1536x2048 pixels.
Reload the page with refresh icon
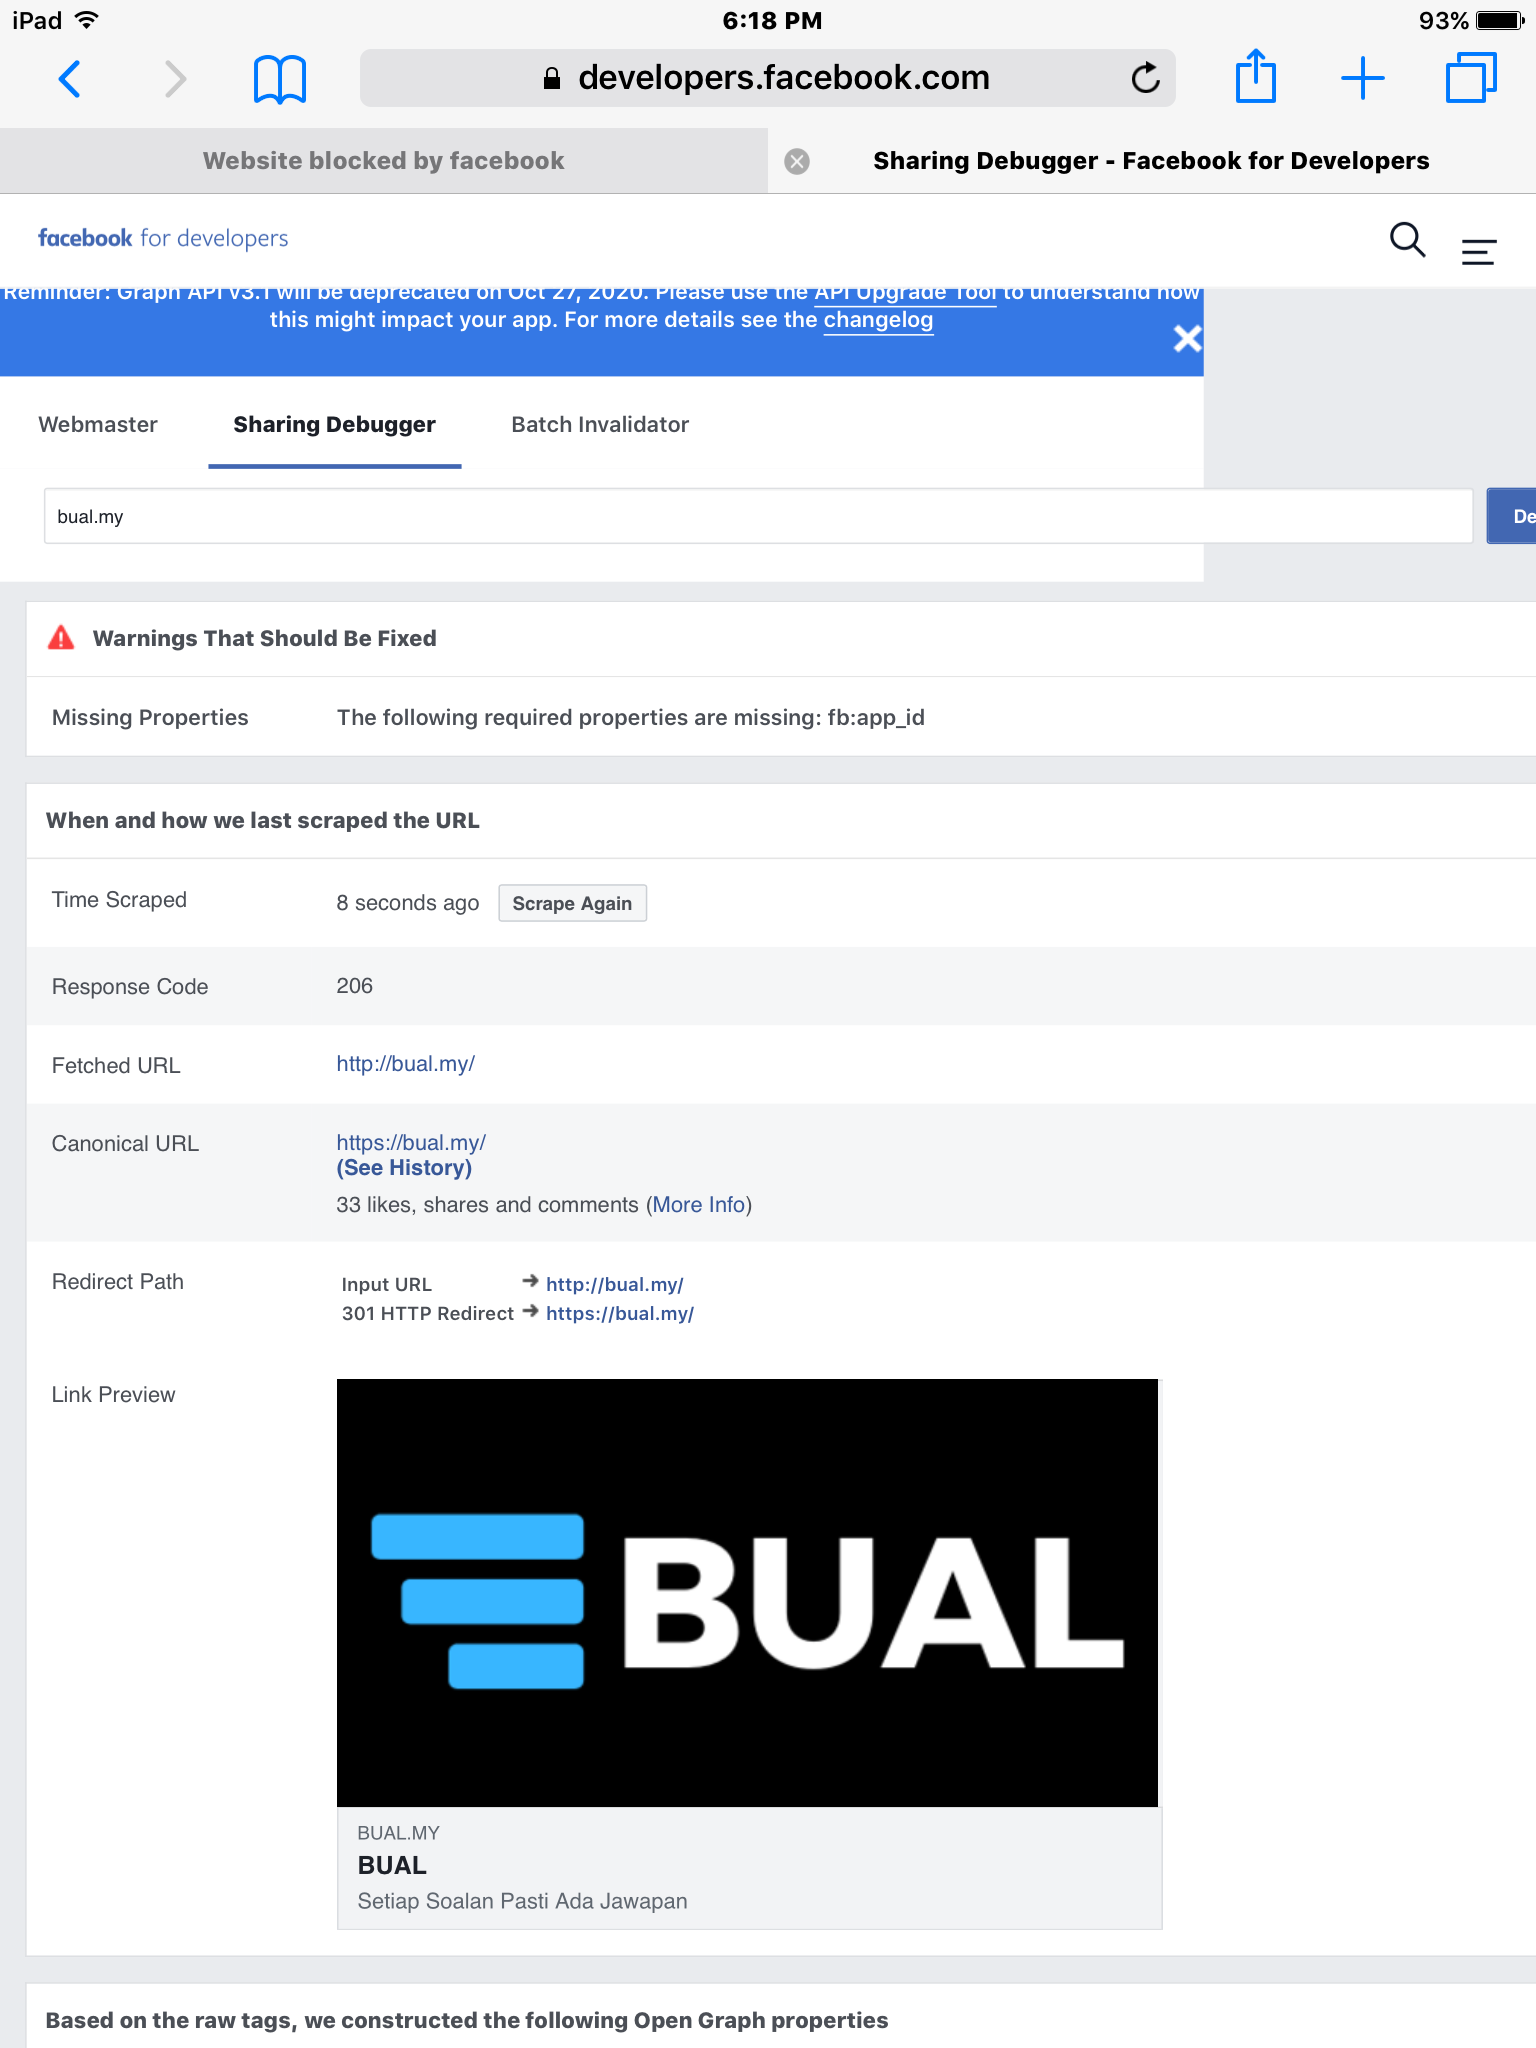(x=1145, y=78)
